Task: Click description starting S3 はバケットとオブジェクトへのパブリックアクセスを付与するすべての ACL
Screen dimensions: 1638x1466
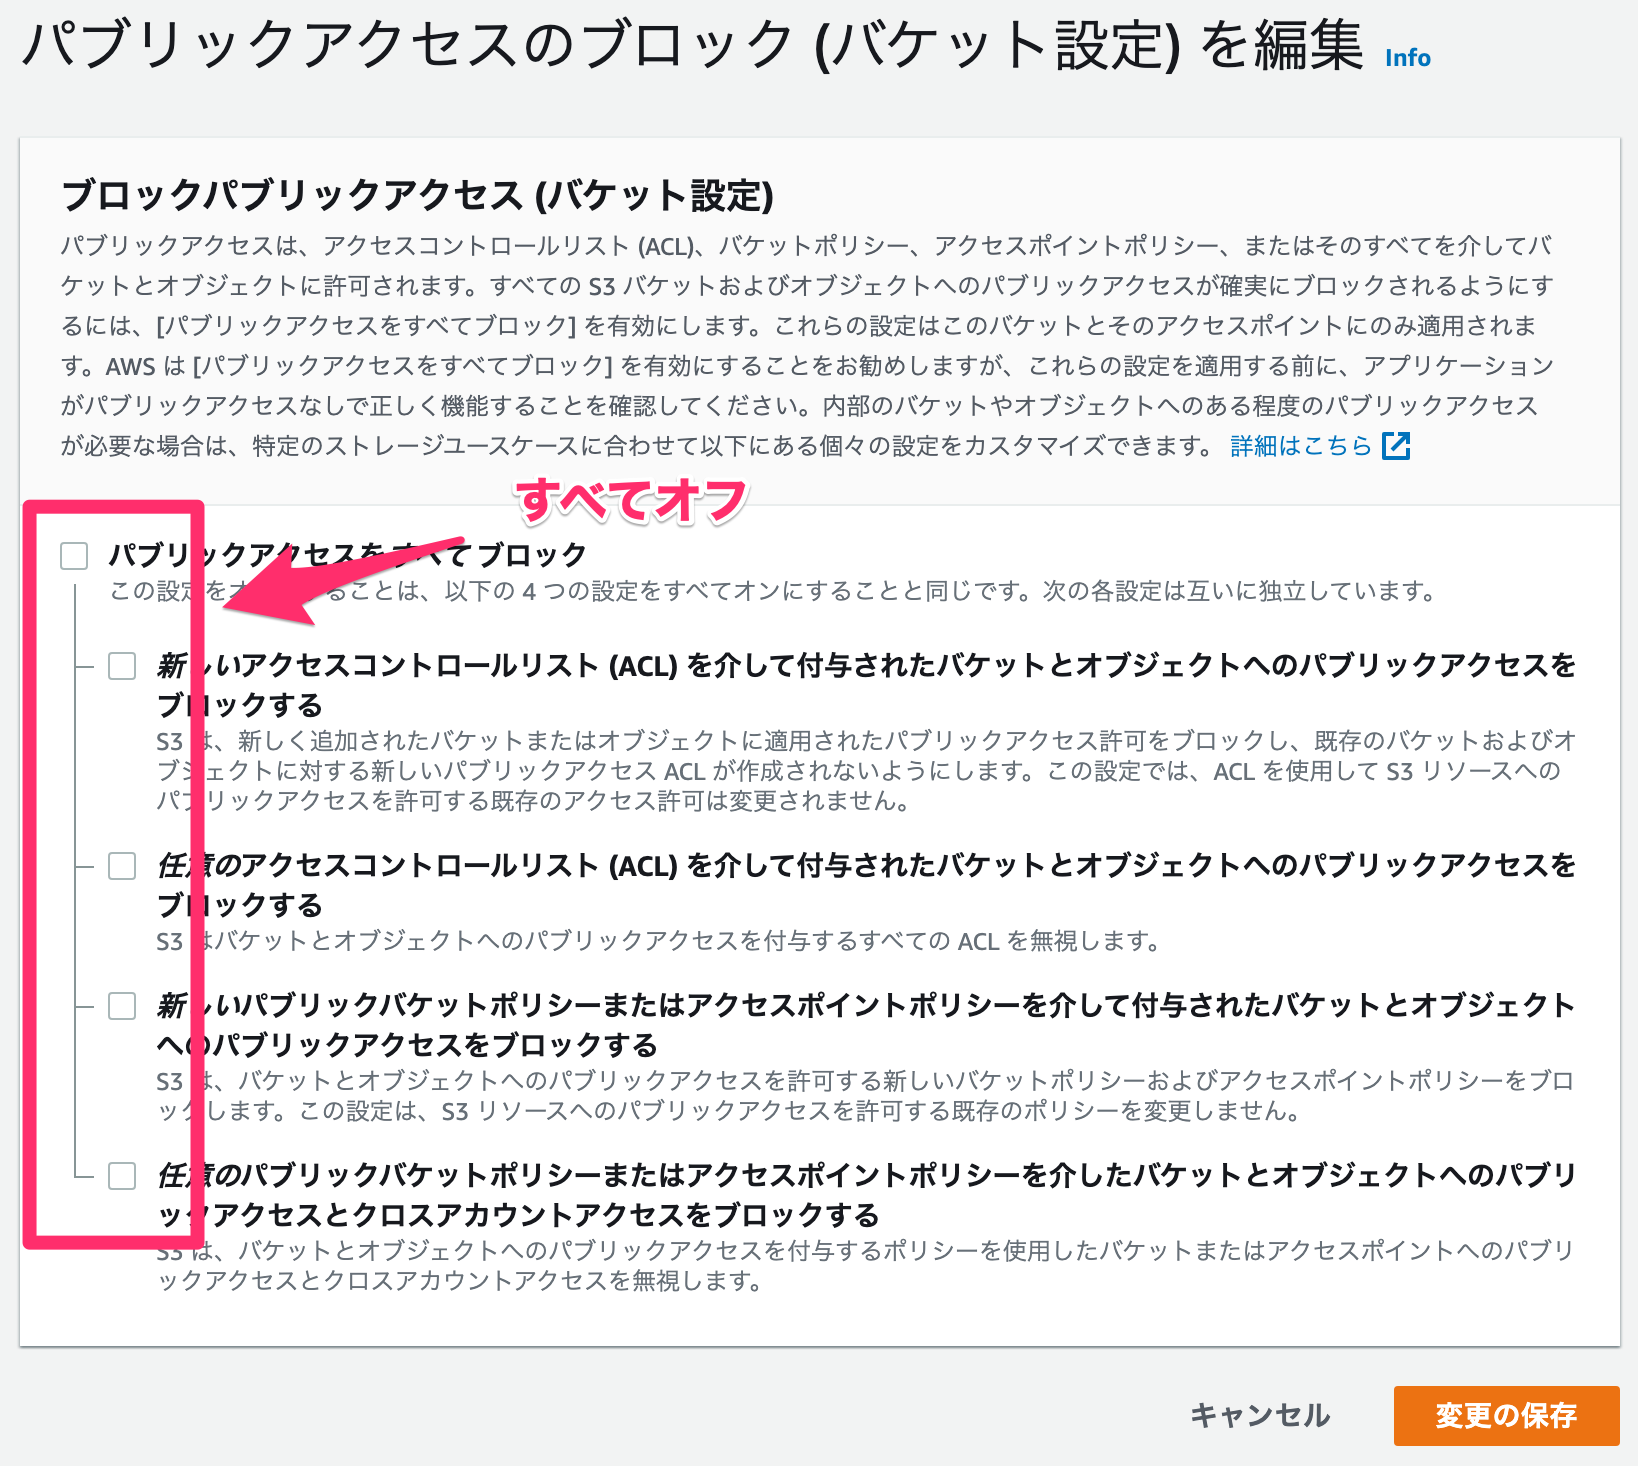Action: [658, 941]
